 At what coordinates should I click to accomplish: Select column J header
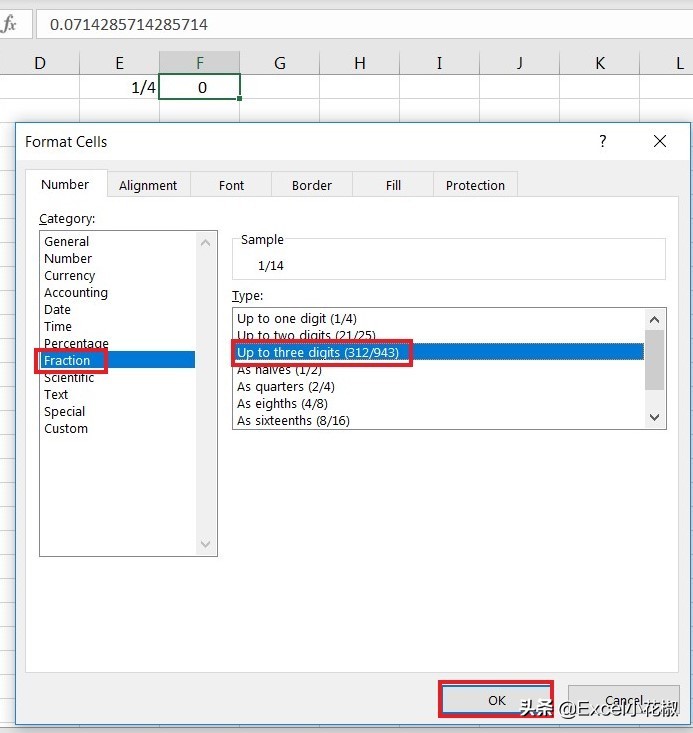click(x=520, y=63)
